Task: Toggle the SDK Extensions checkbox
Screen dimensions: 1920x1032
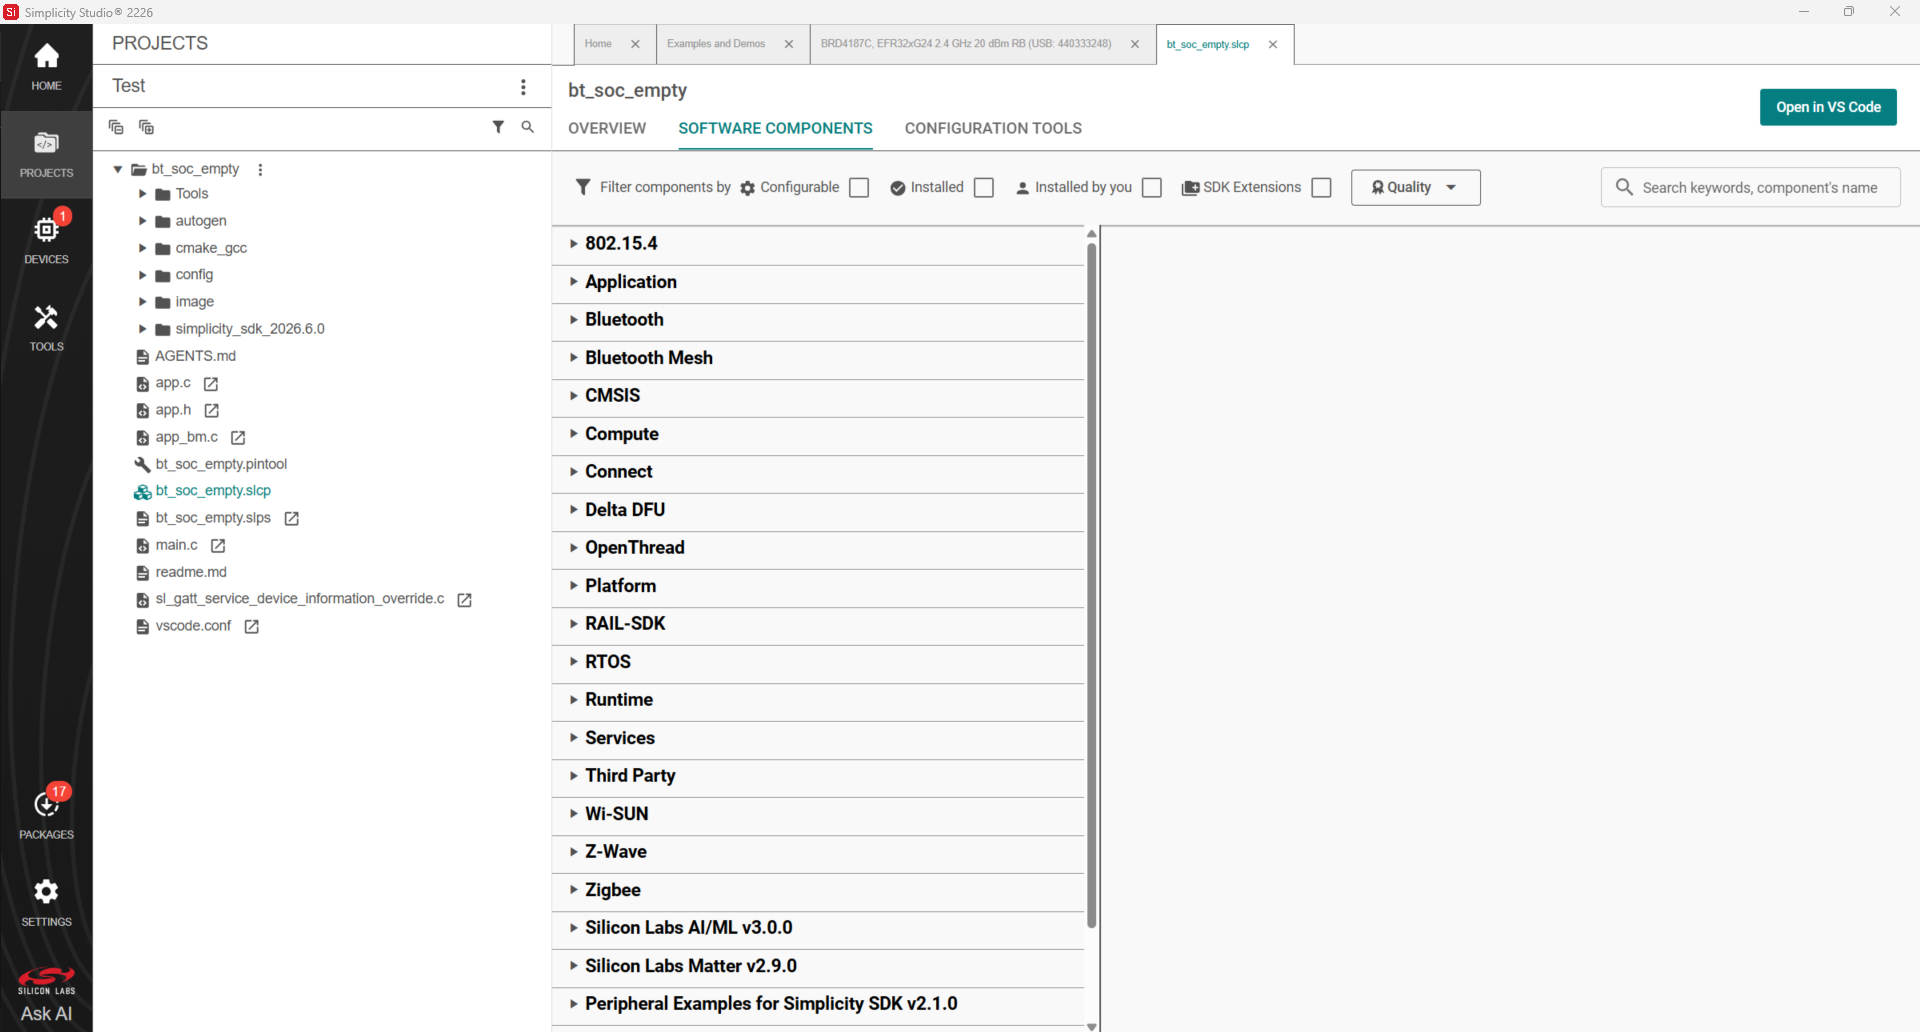Action: (1321, 188)
